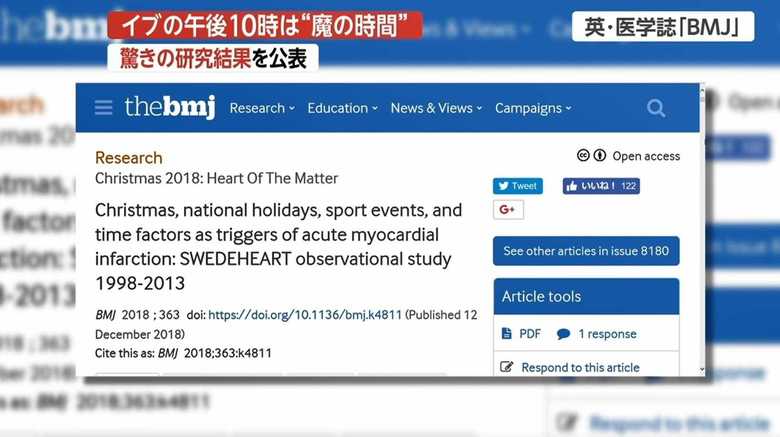Click the scrollbar up arrow of article window
This screenshot has width=780, height=437.
(x=702, y=90)
